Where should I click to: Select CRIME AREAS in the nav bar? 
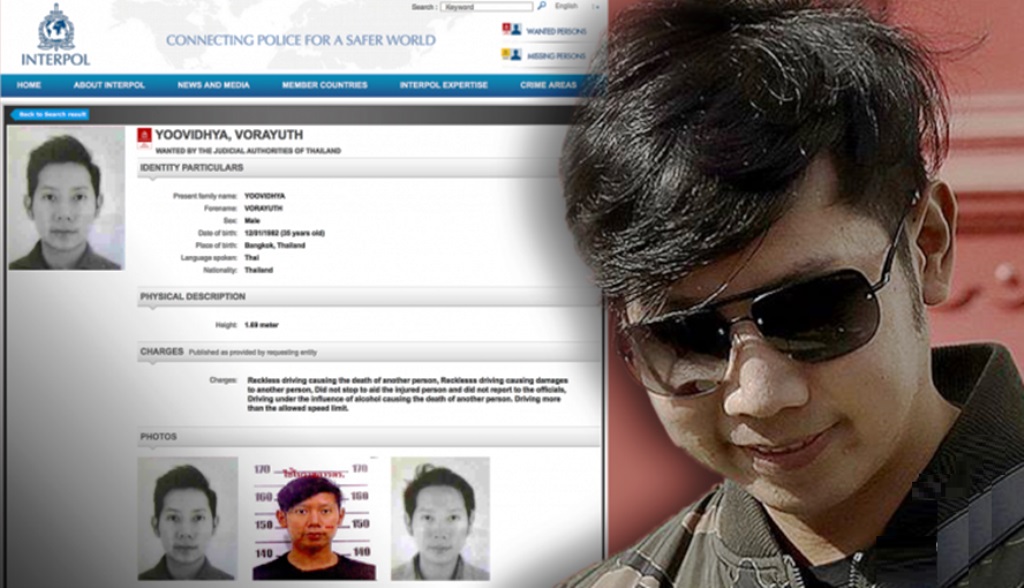(x=548, y=85)
